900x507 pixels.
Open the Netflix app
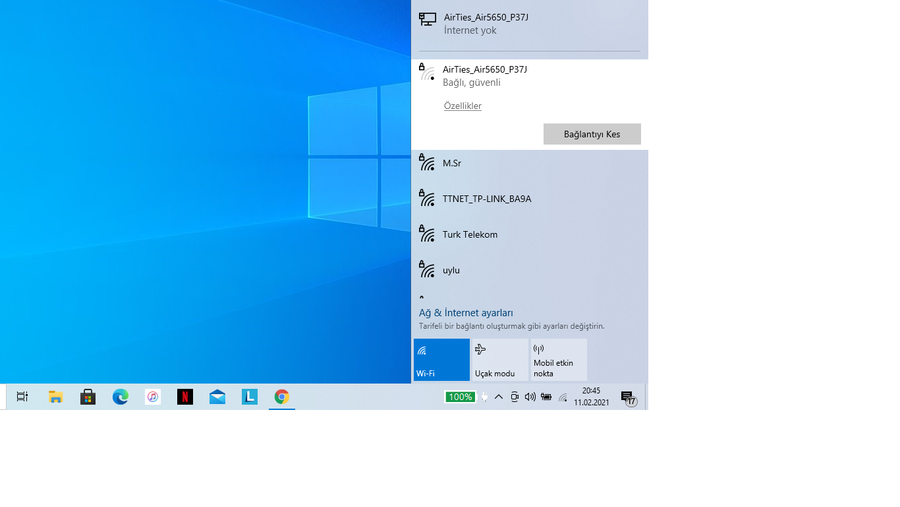[x=185, y=397]
